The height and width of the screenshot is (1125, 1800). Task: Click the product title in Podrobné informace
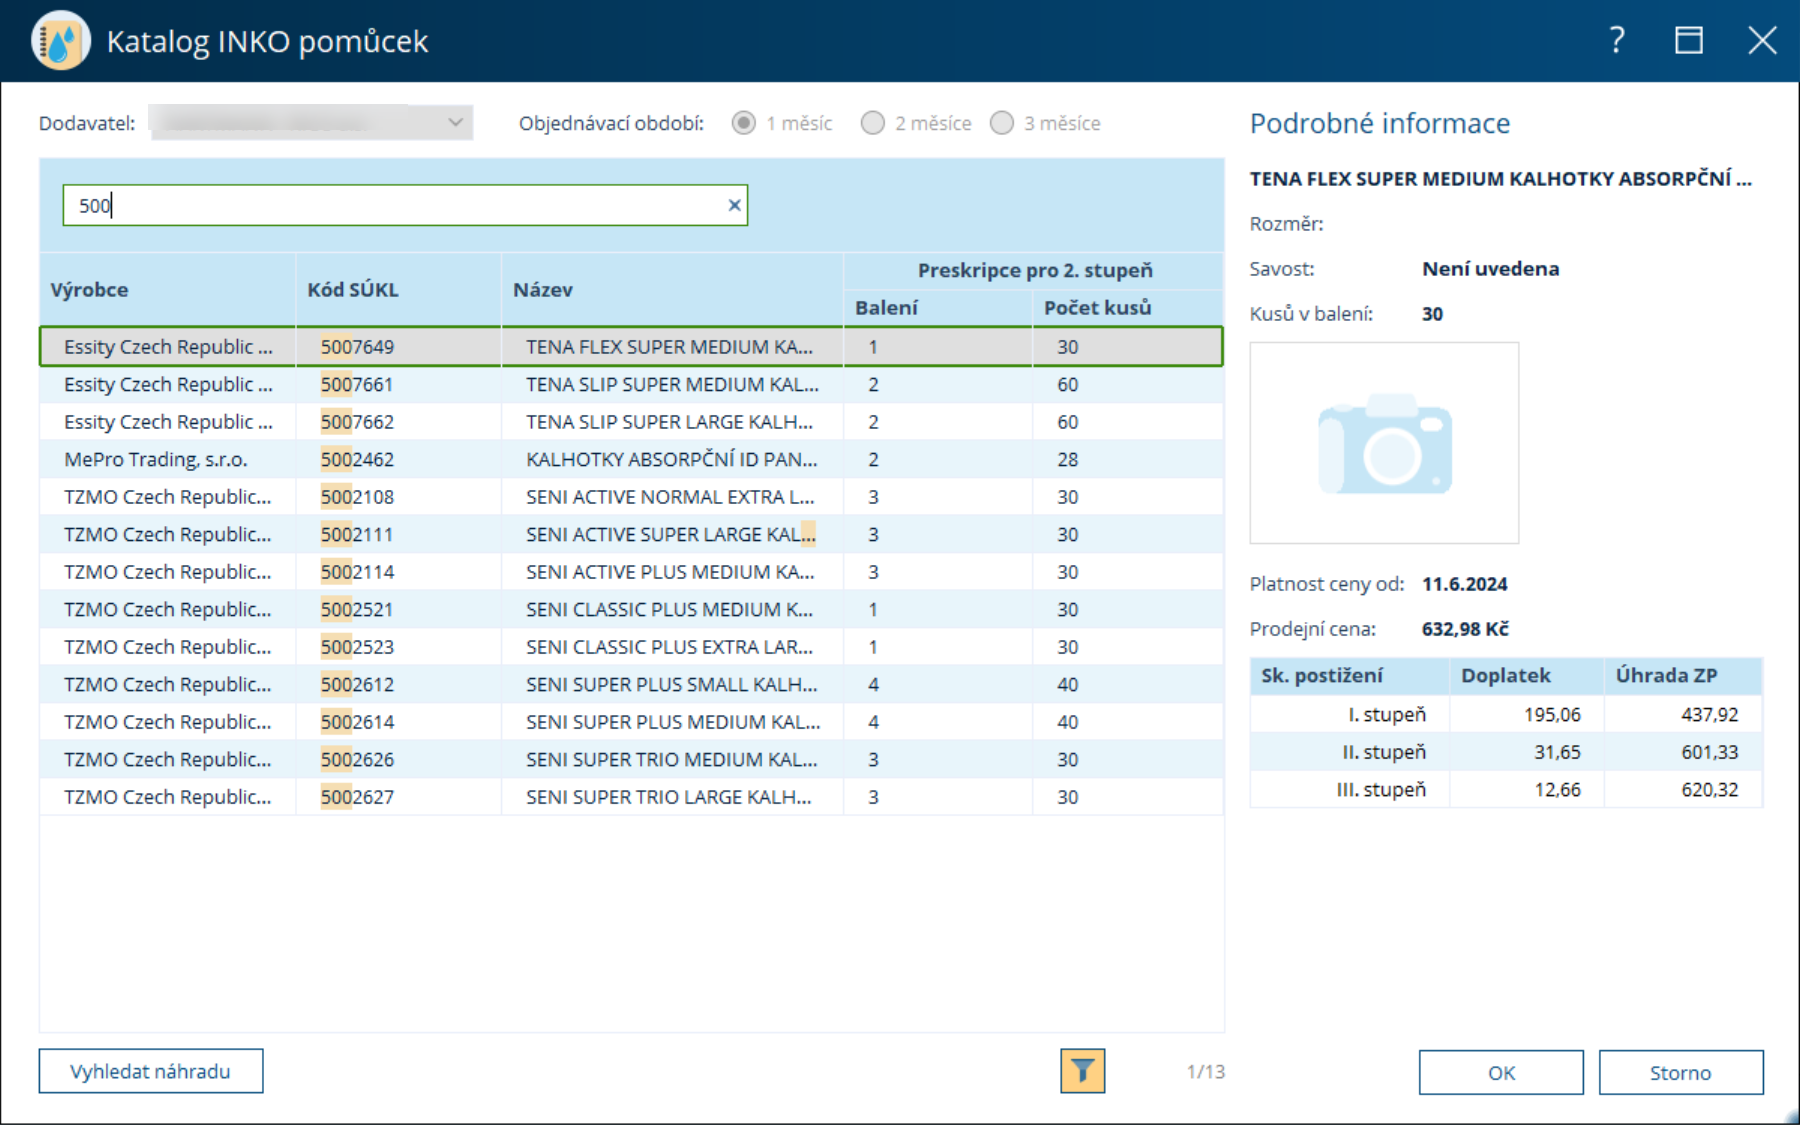(1501, 179)
